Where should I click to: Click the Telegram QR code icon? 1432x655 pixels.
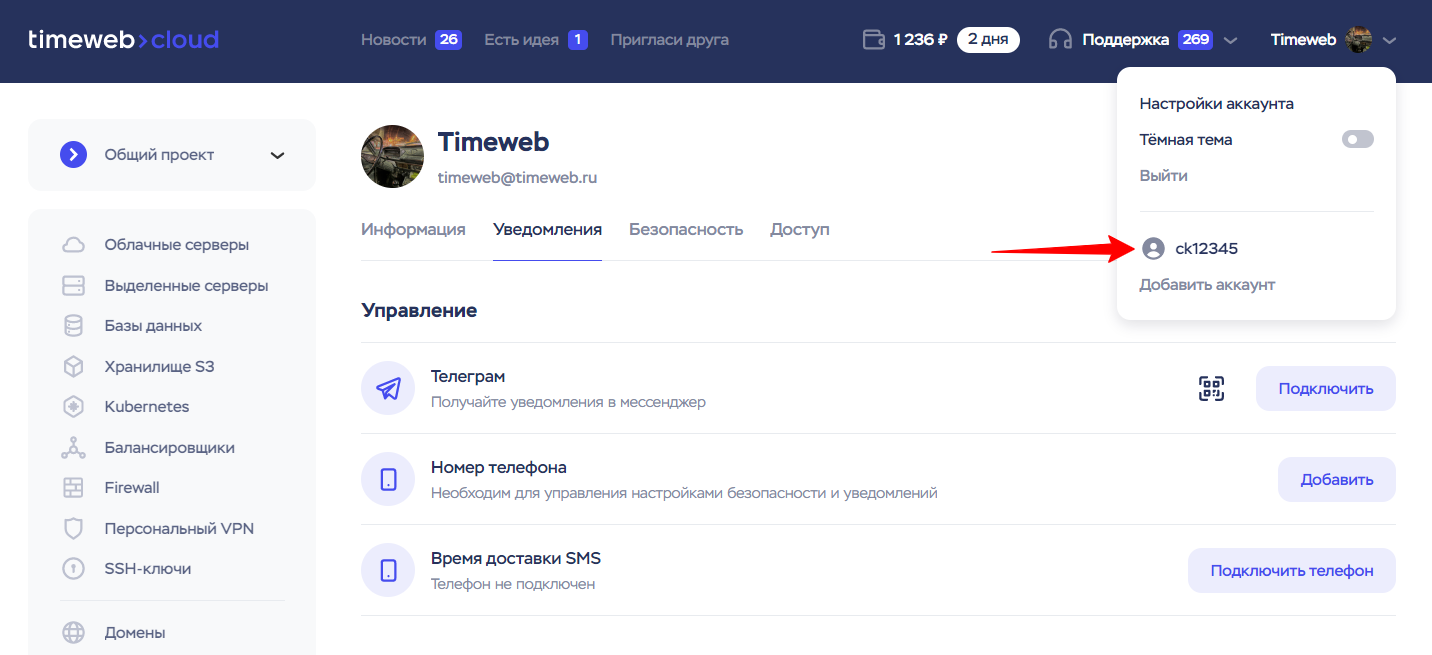coord(1211,388)
